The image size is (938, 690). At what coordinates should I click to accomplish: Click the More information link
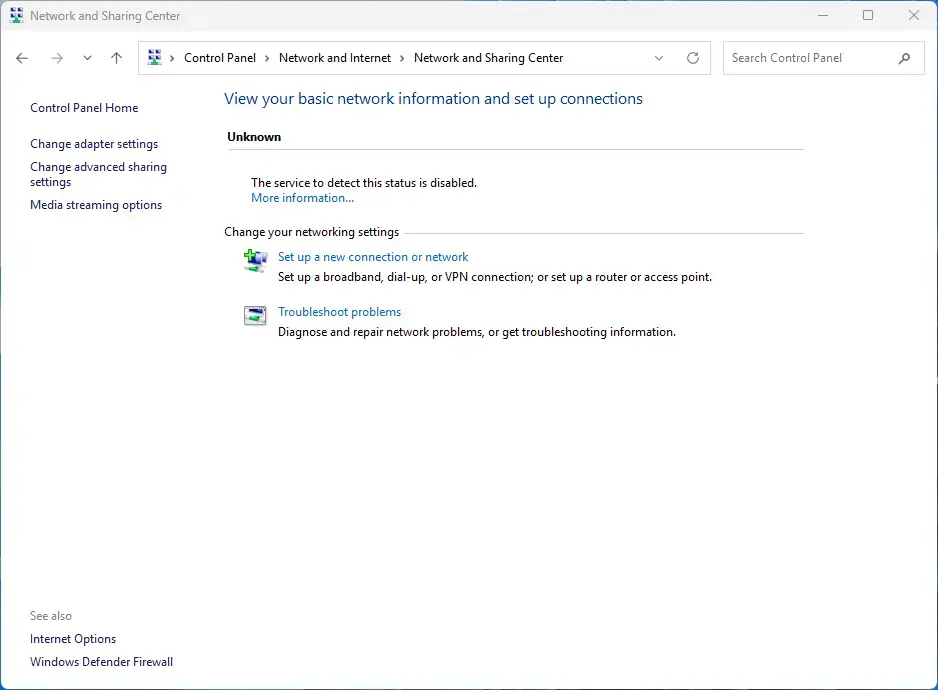coord(302,198)
